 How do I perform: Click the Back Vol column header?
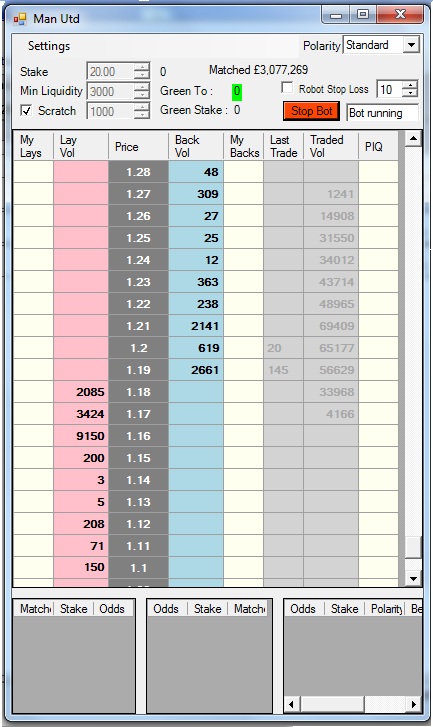[196, 146]
